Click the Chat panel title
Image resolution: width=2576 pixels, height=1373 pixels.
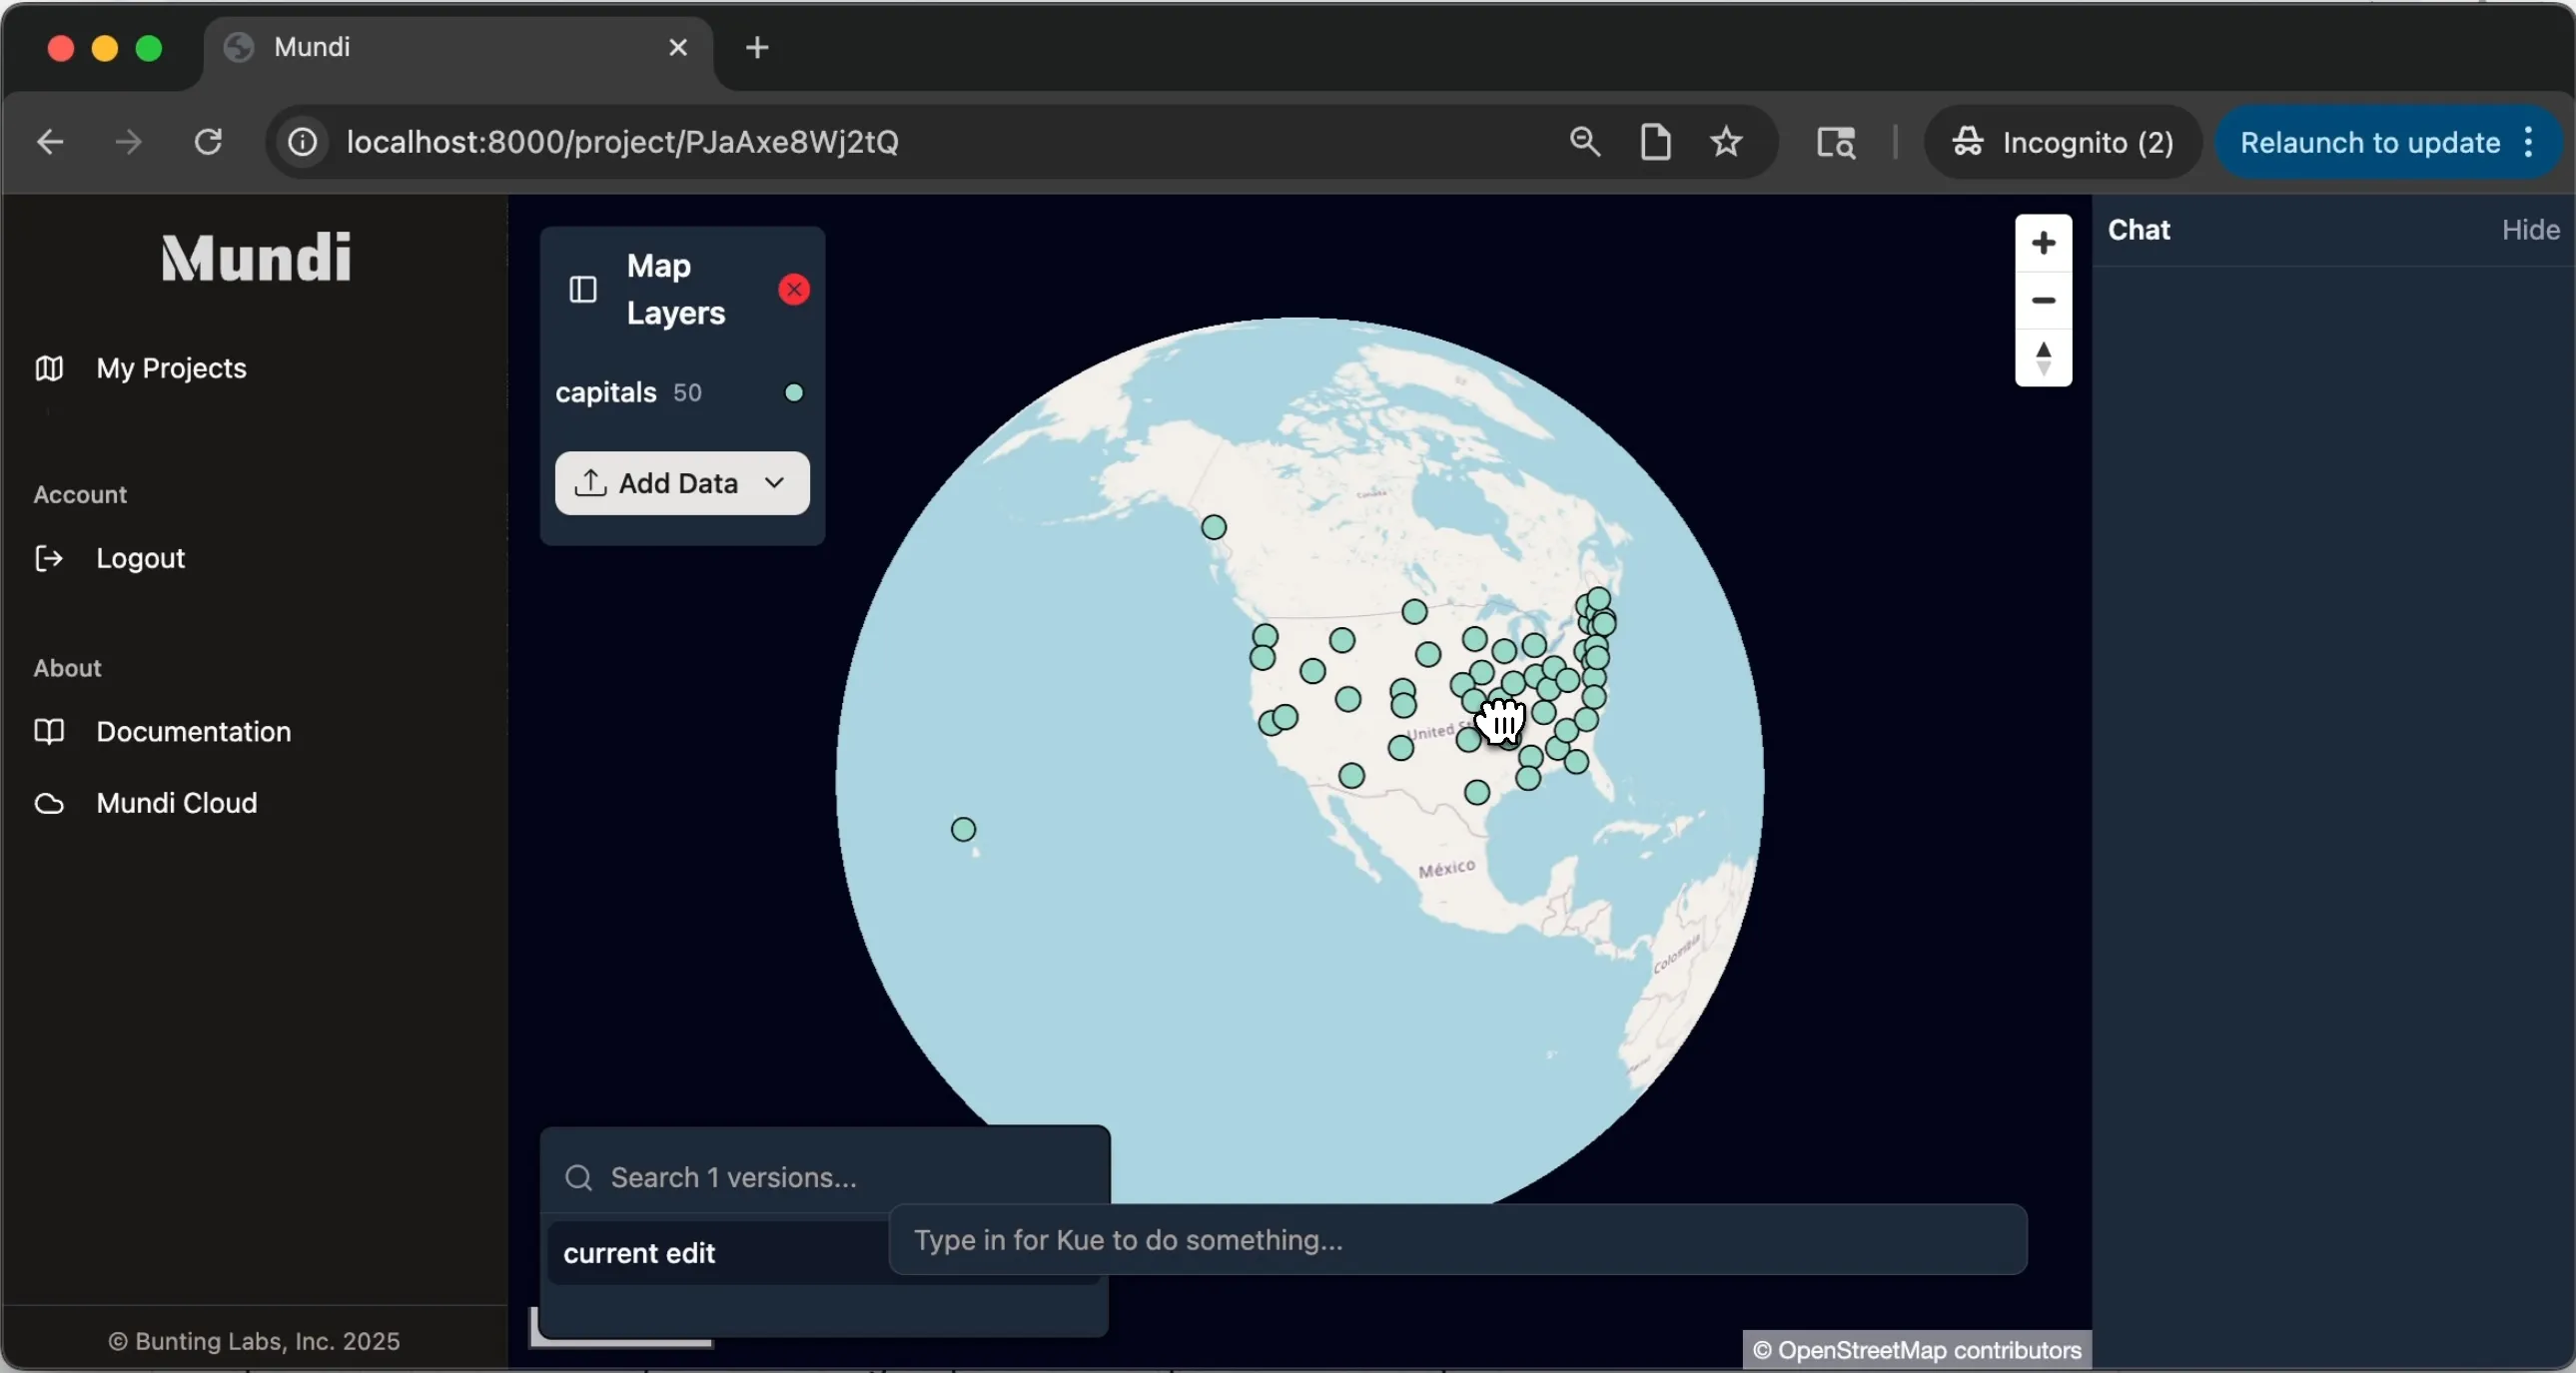(x=2138, y=230)
